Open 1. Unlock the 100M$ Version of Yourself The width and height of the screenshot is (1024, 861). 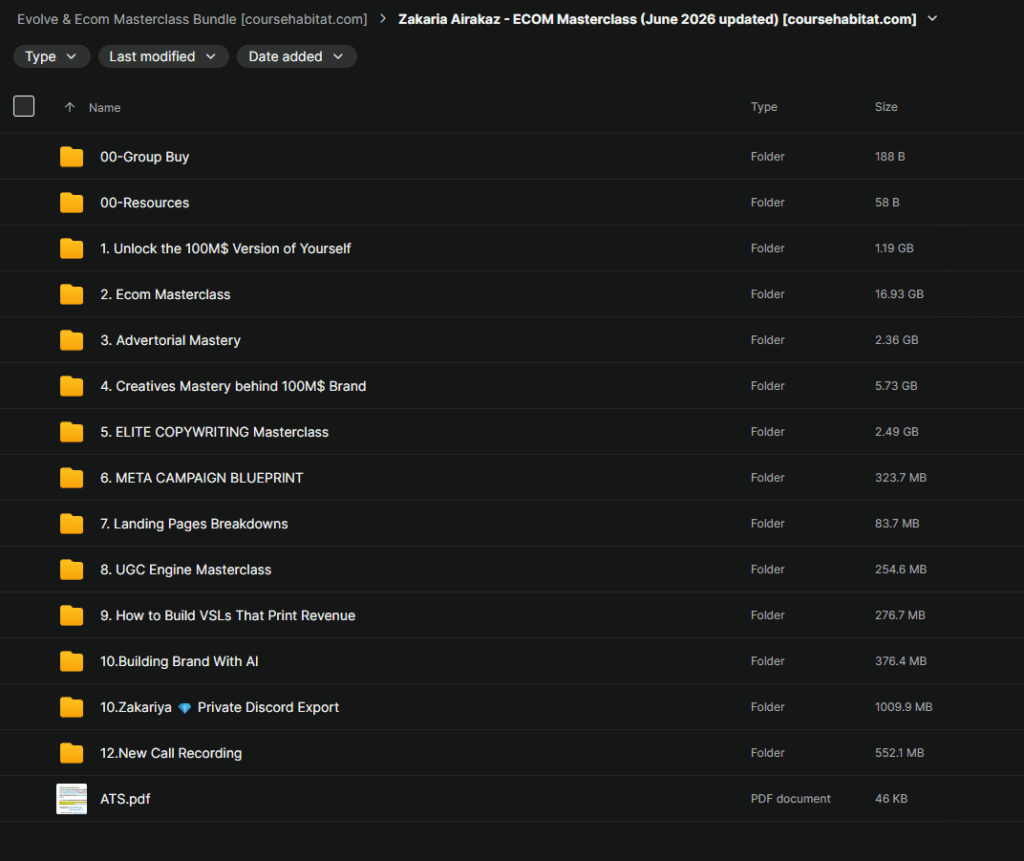click(x=225, y=248)
